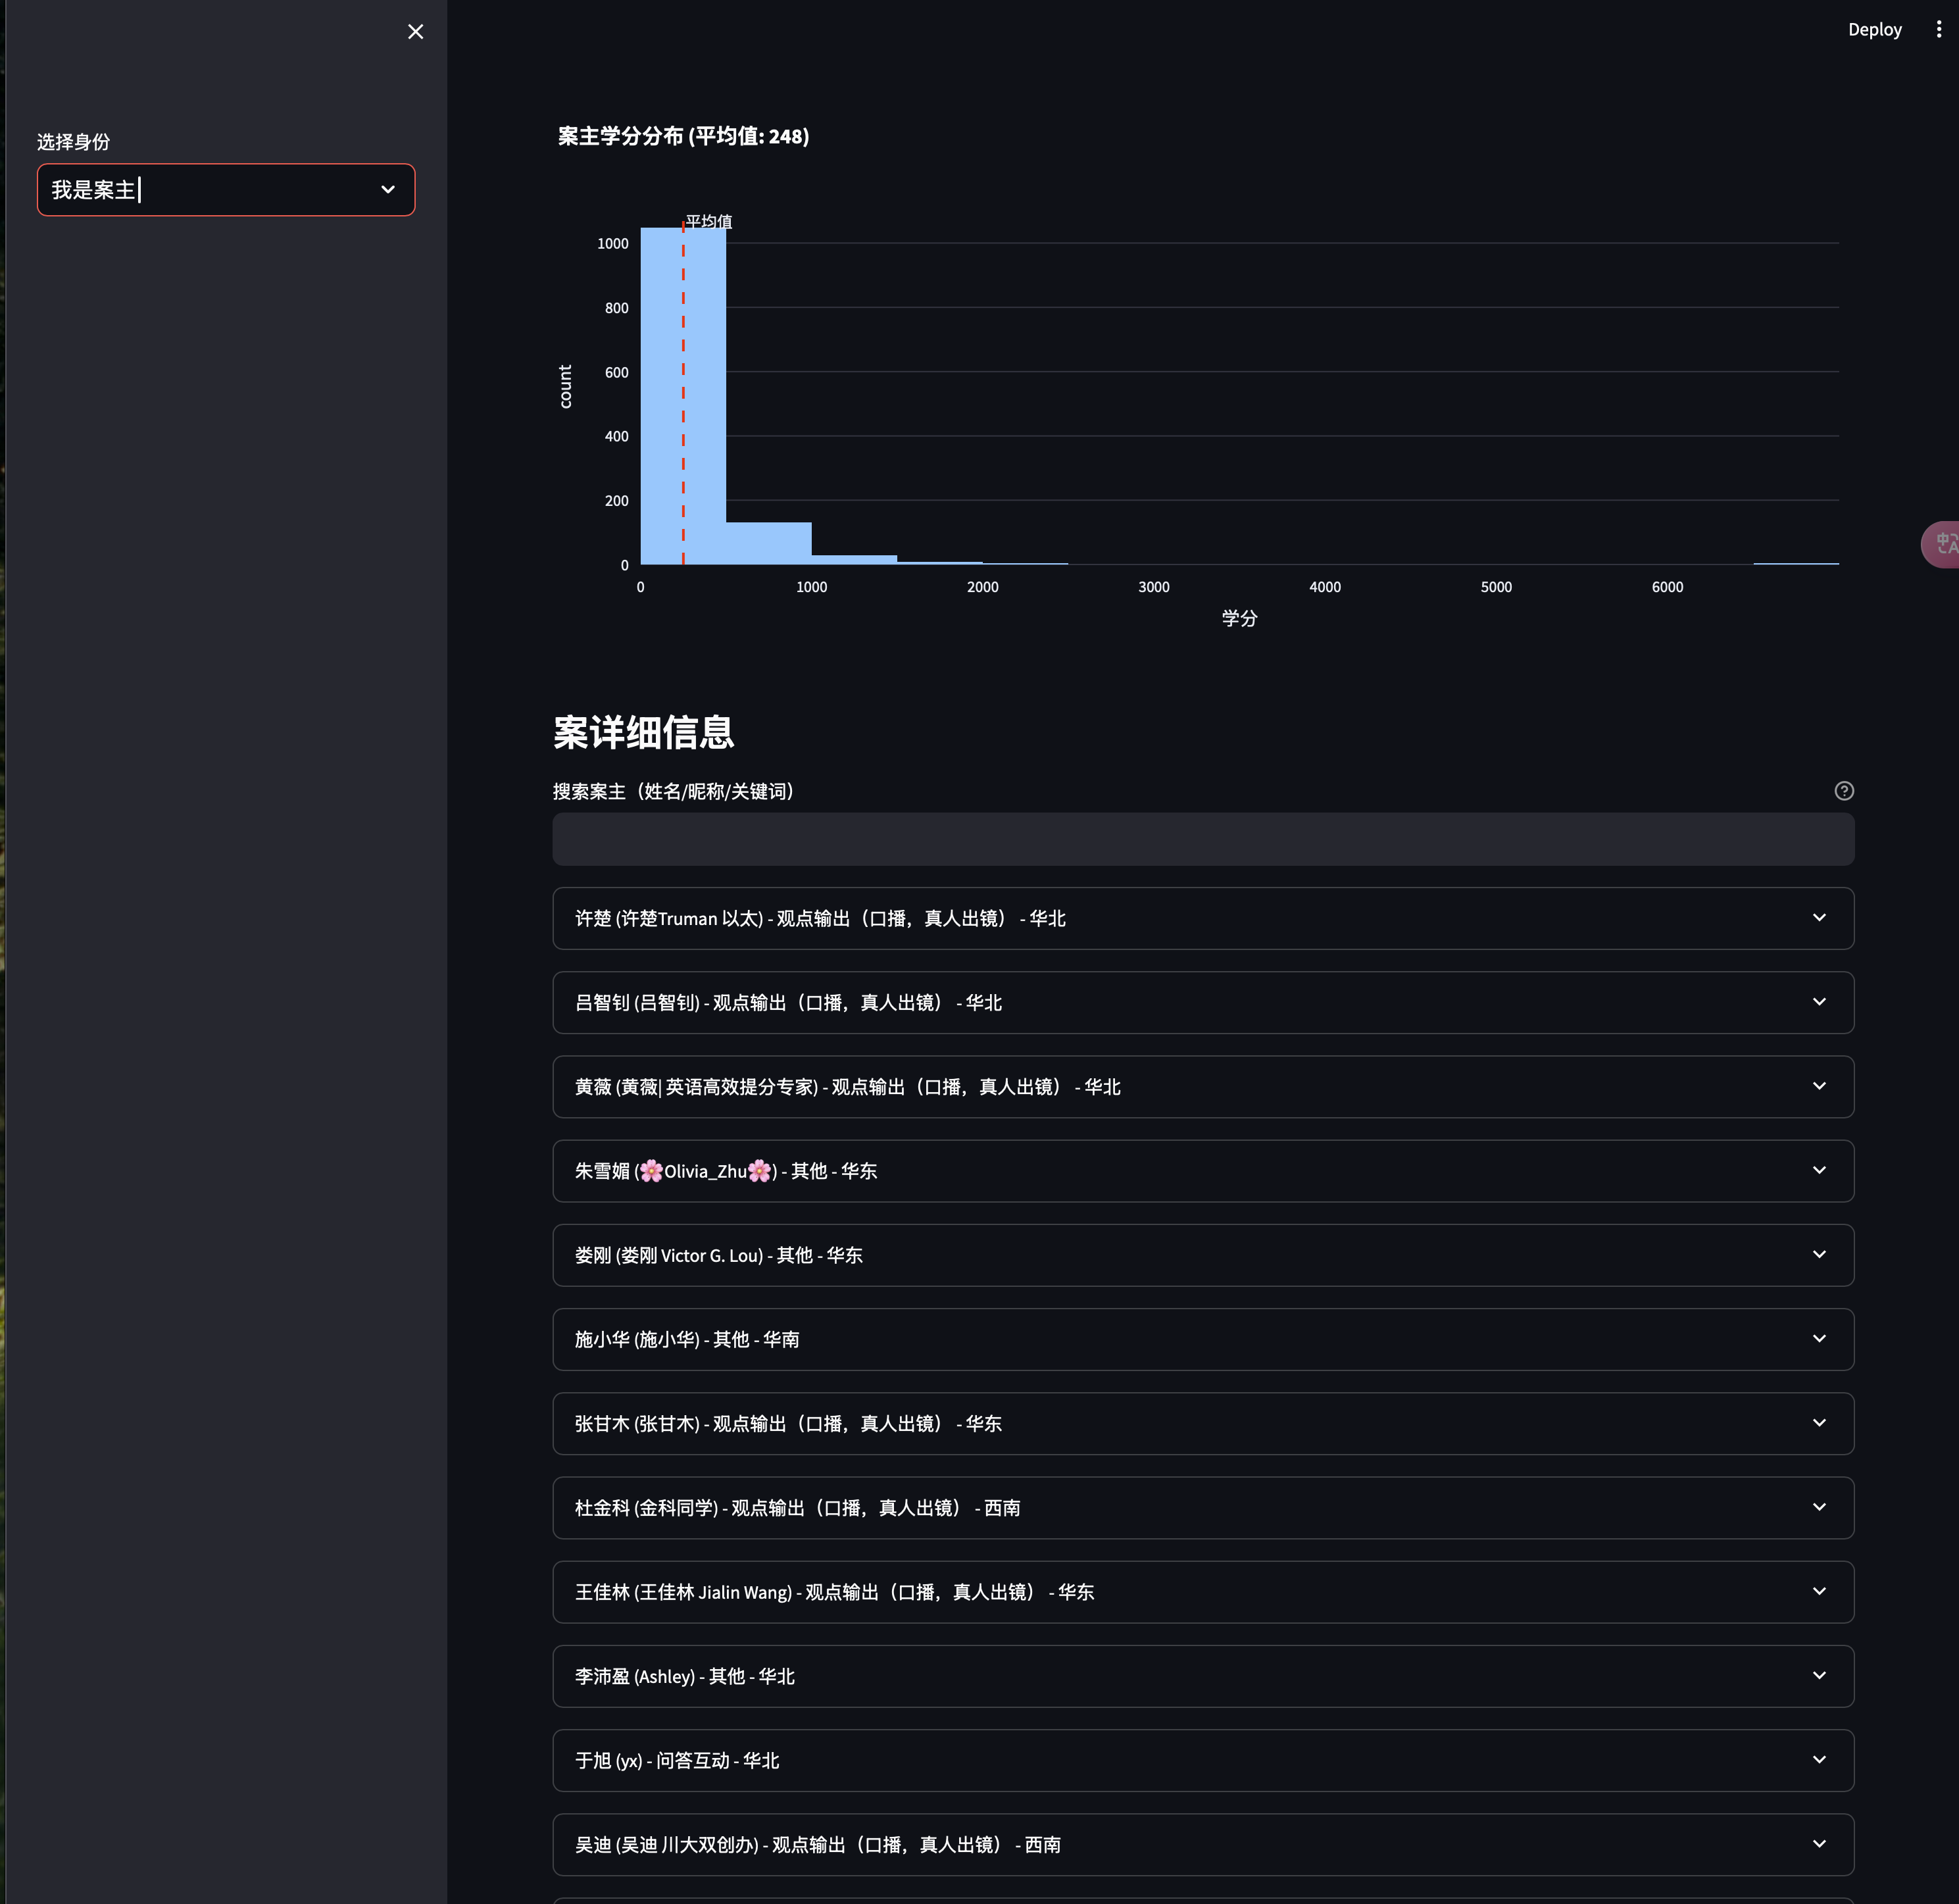
Task: Expand the 黄薇 英语高效提分专家 entry
Action: tap(1203, 1087)
